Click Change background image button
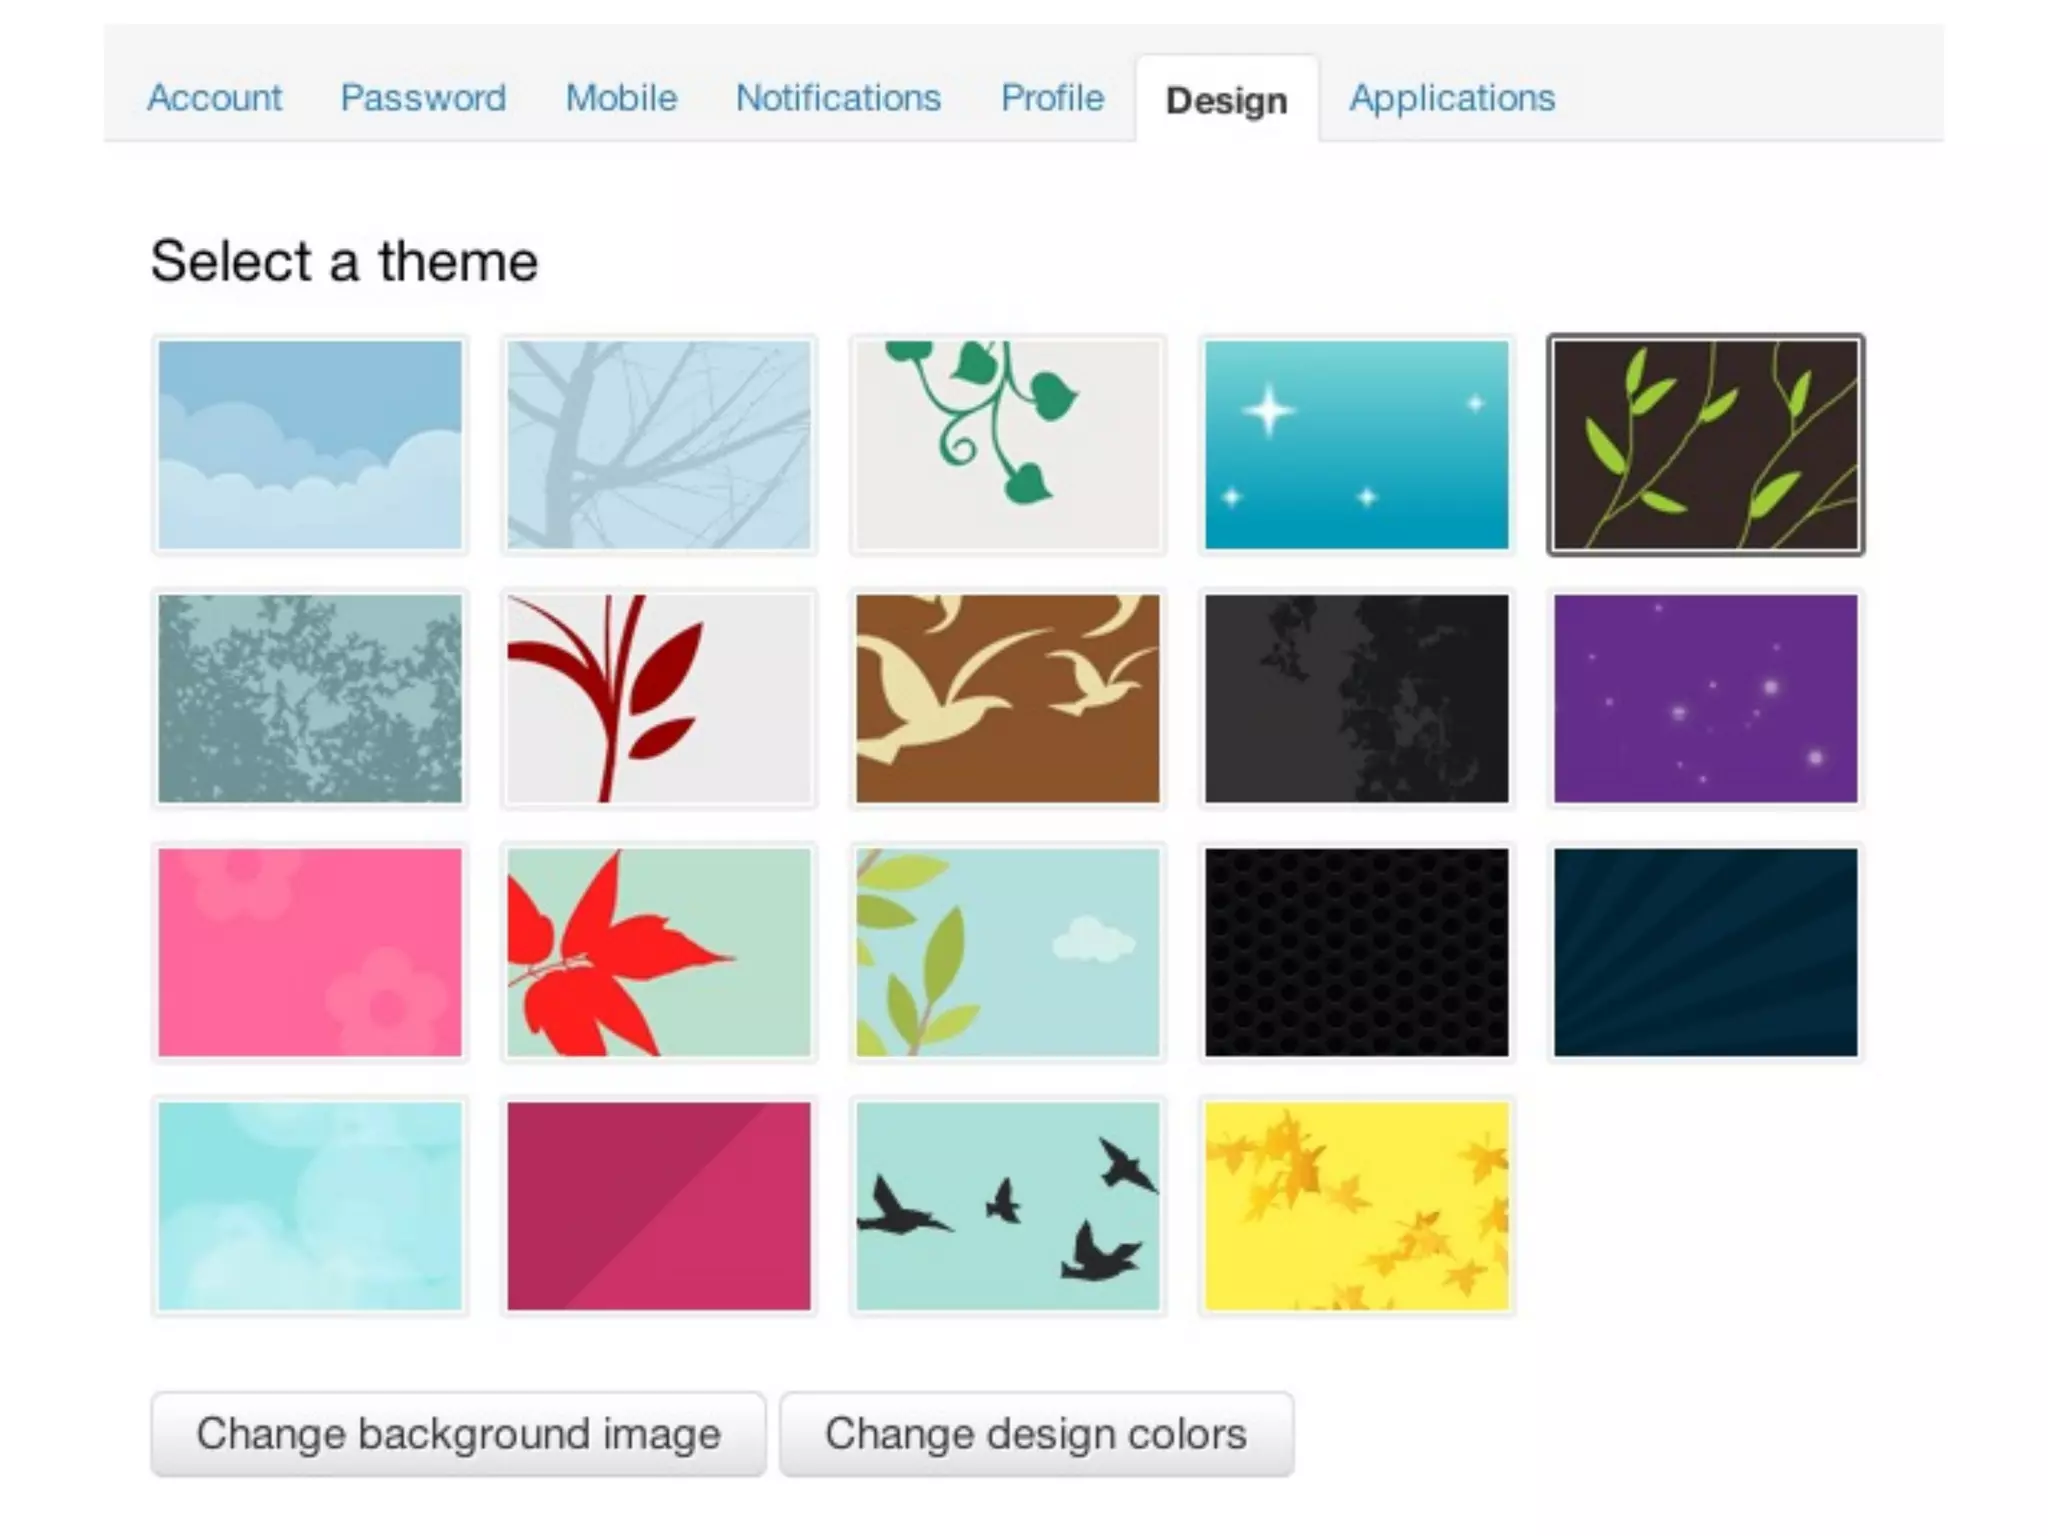The width and height of the screenshot is (2048, 1536). coord(458,1434)
